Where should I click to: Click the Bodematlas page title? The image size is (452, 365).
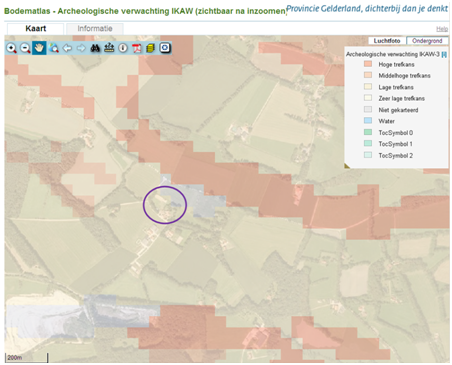coord(145,11)
